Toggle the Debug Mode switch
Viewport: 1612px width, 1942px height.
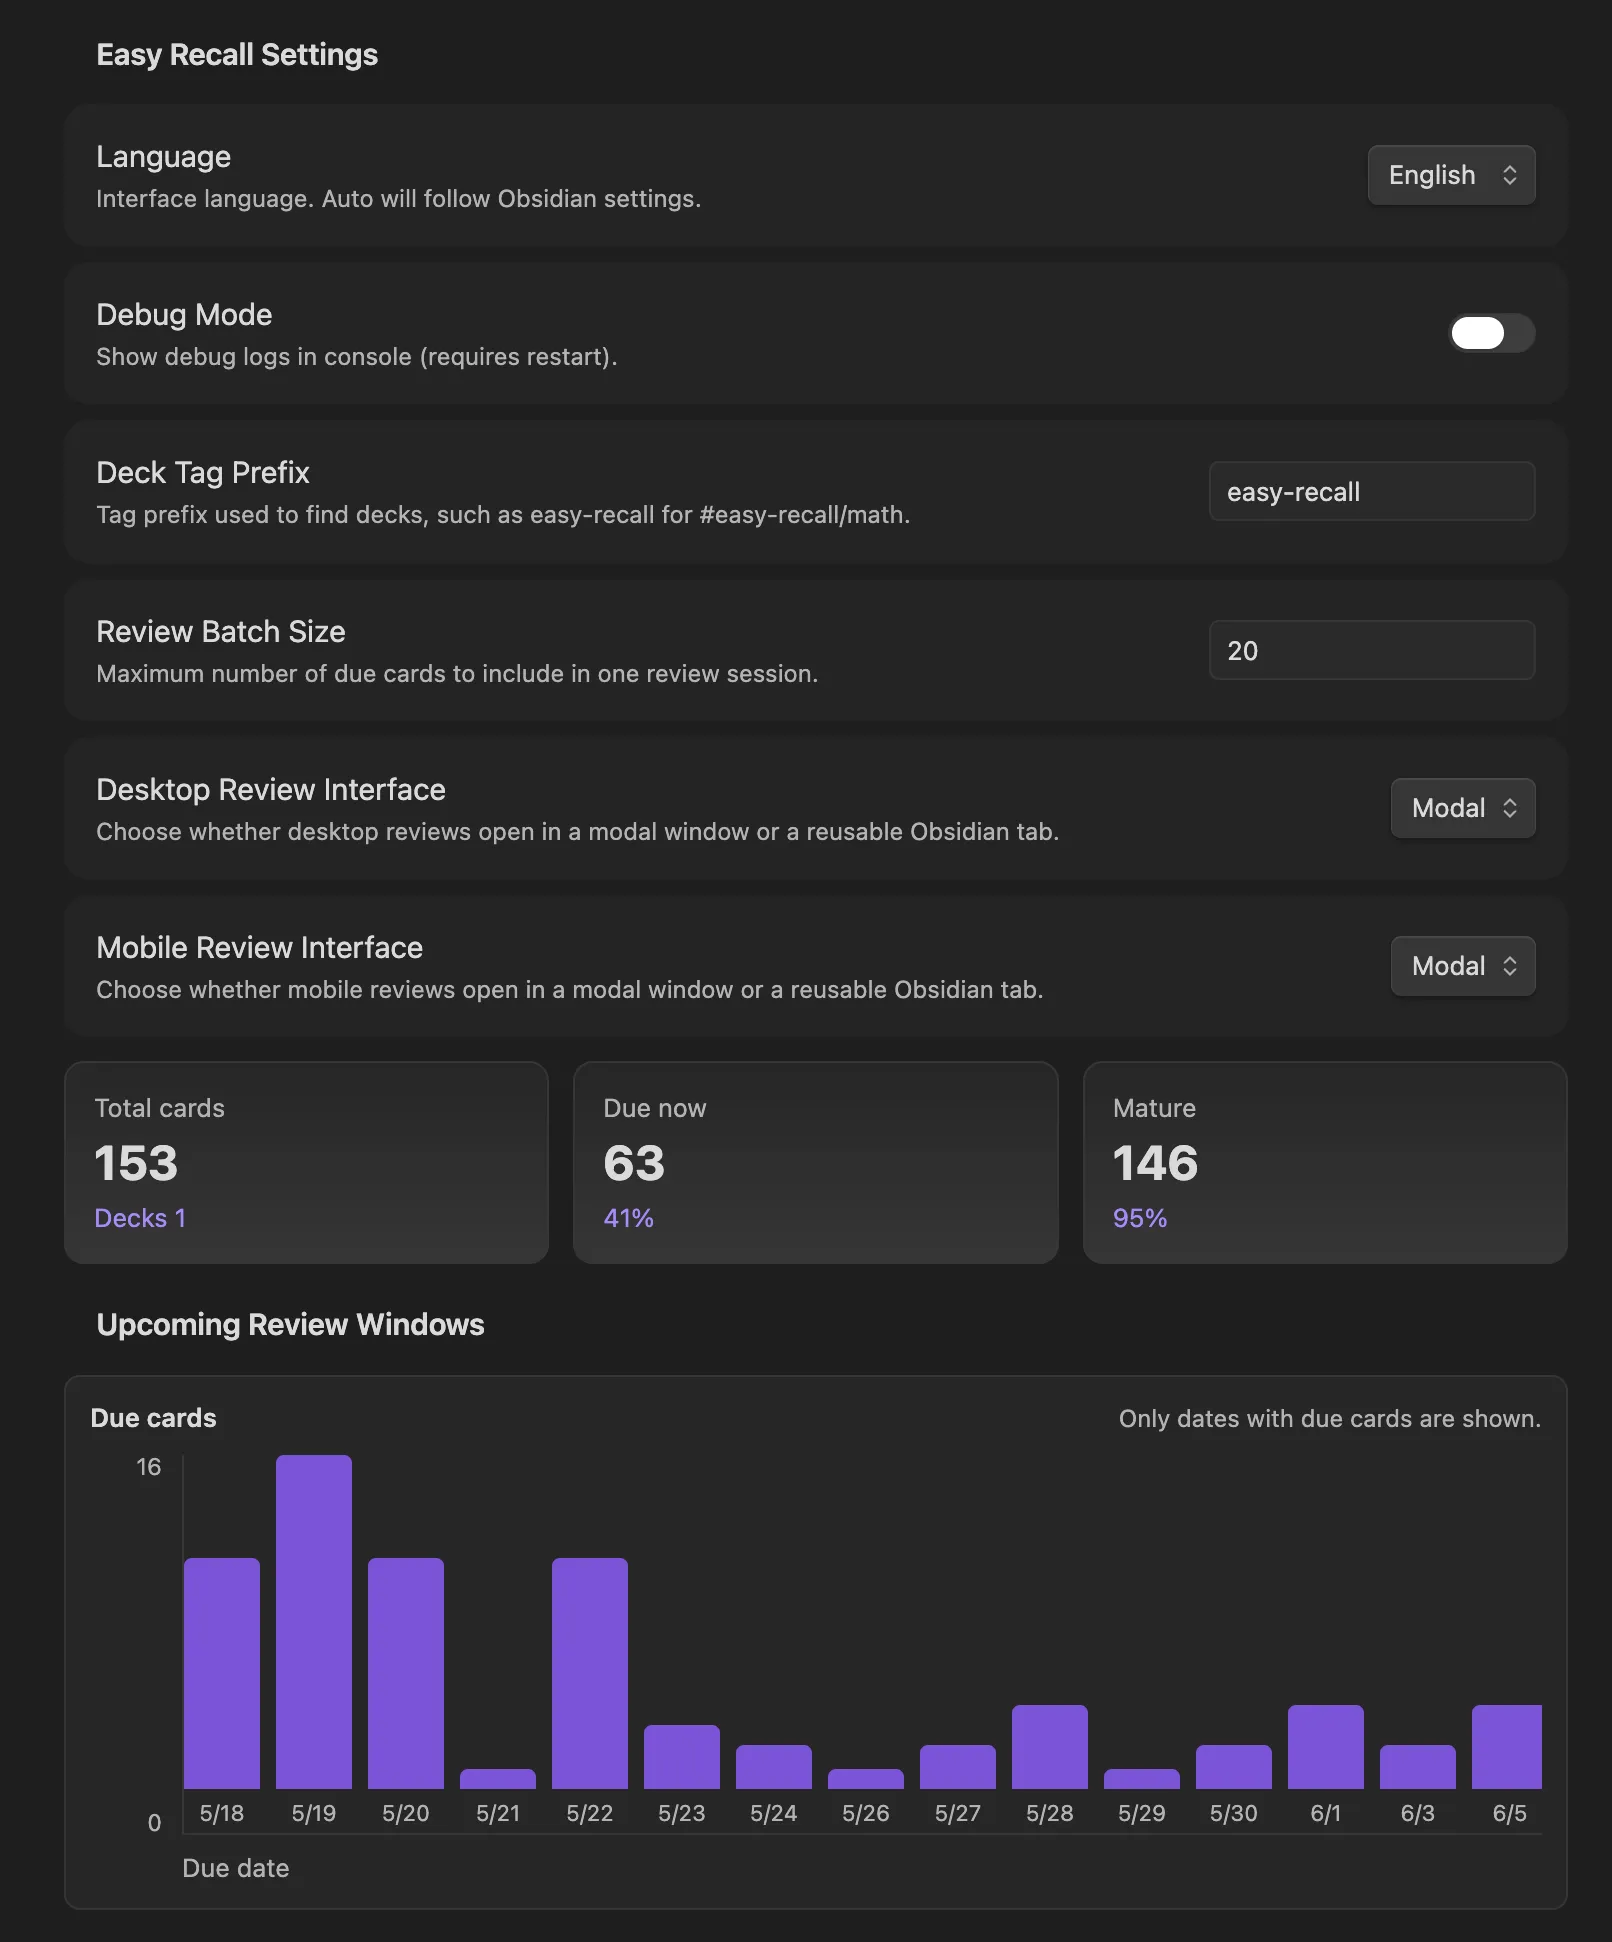coord(1492,333)
